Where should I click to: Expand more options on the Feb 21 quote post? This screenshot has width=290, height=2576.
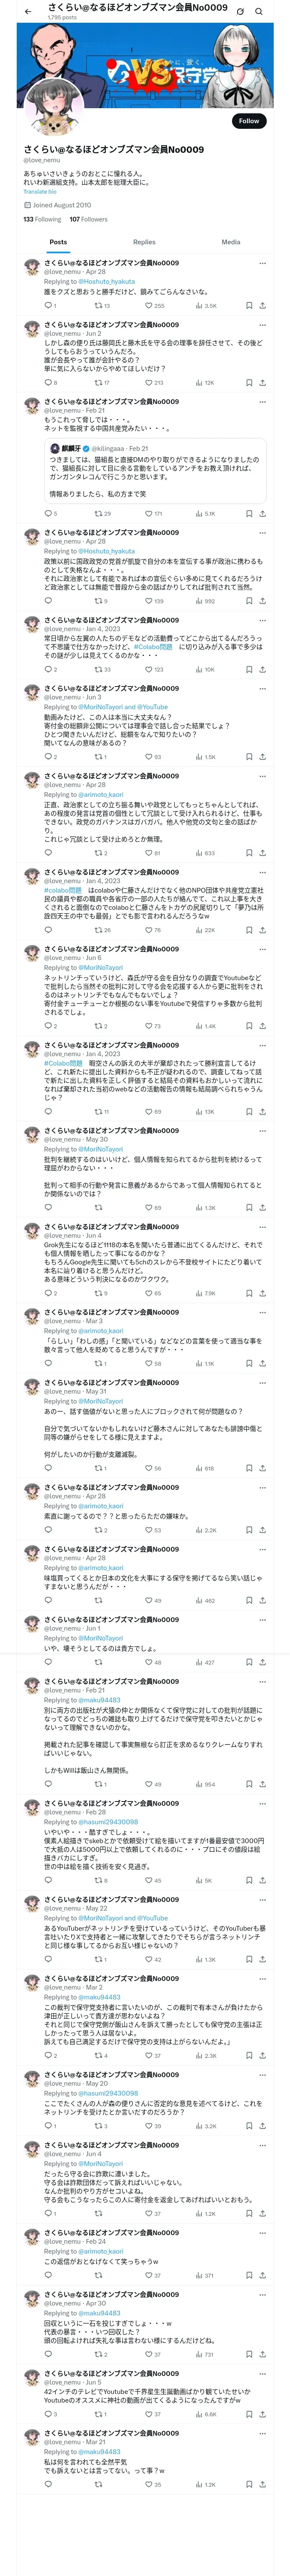point(262,401)
